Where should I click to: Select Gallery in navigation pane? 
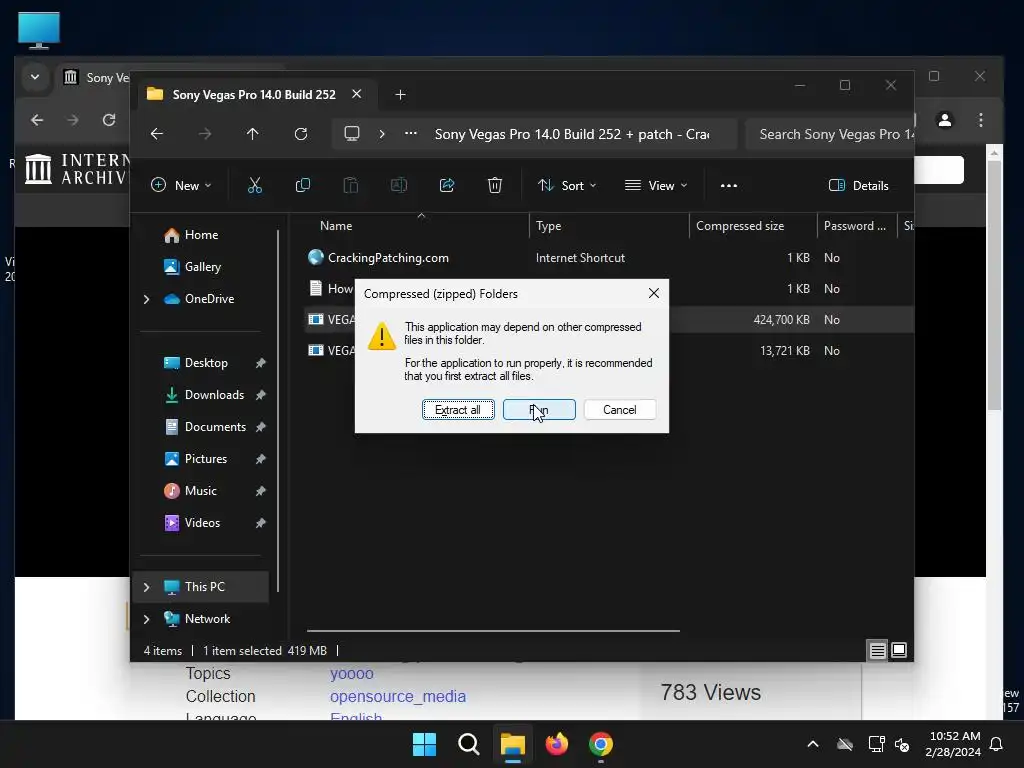(202, 266)
